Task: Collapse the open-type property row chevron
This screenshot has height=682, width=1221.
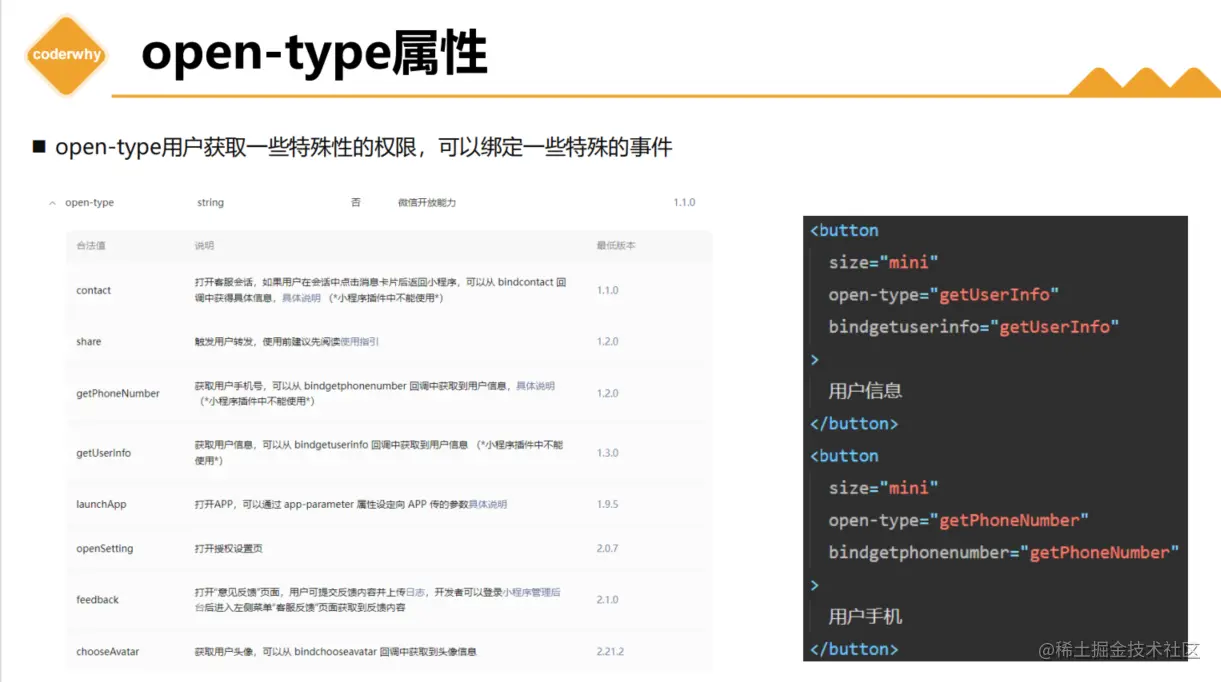Action: (x=52, y=203)
